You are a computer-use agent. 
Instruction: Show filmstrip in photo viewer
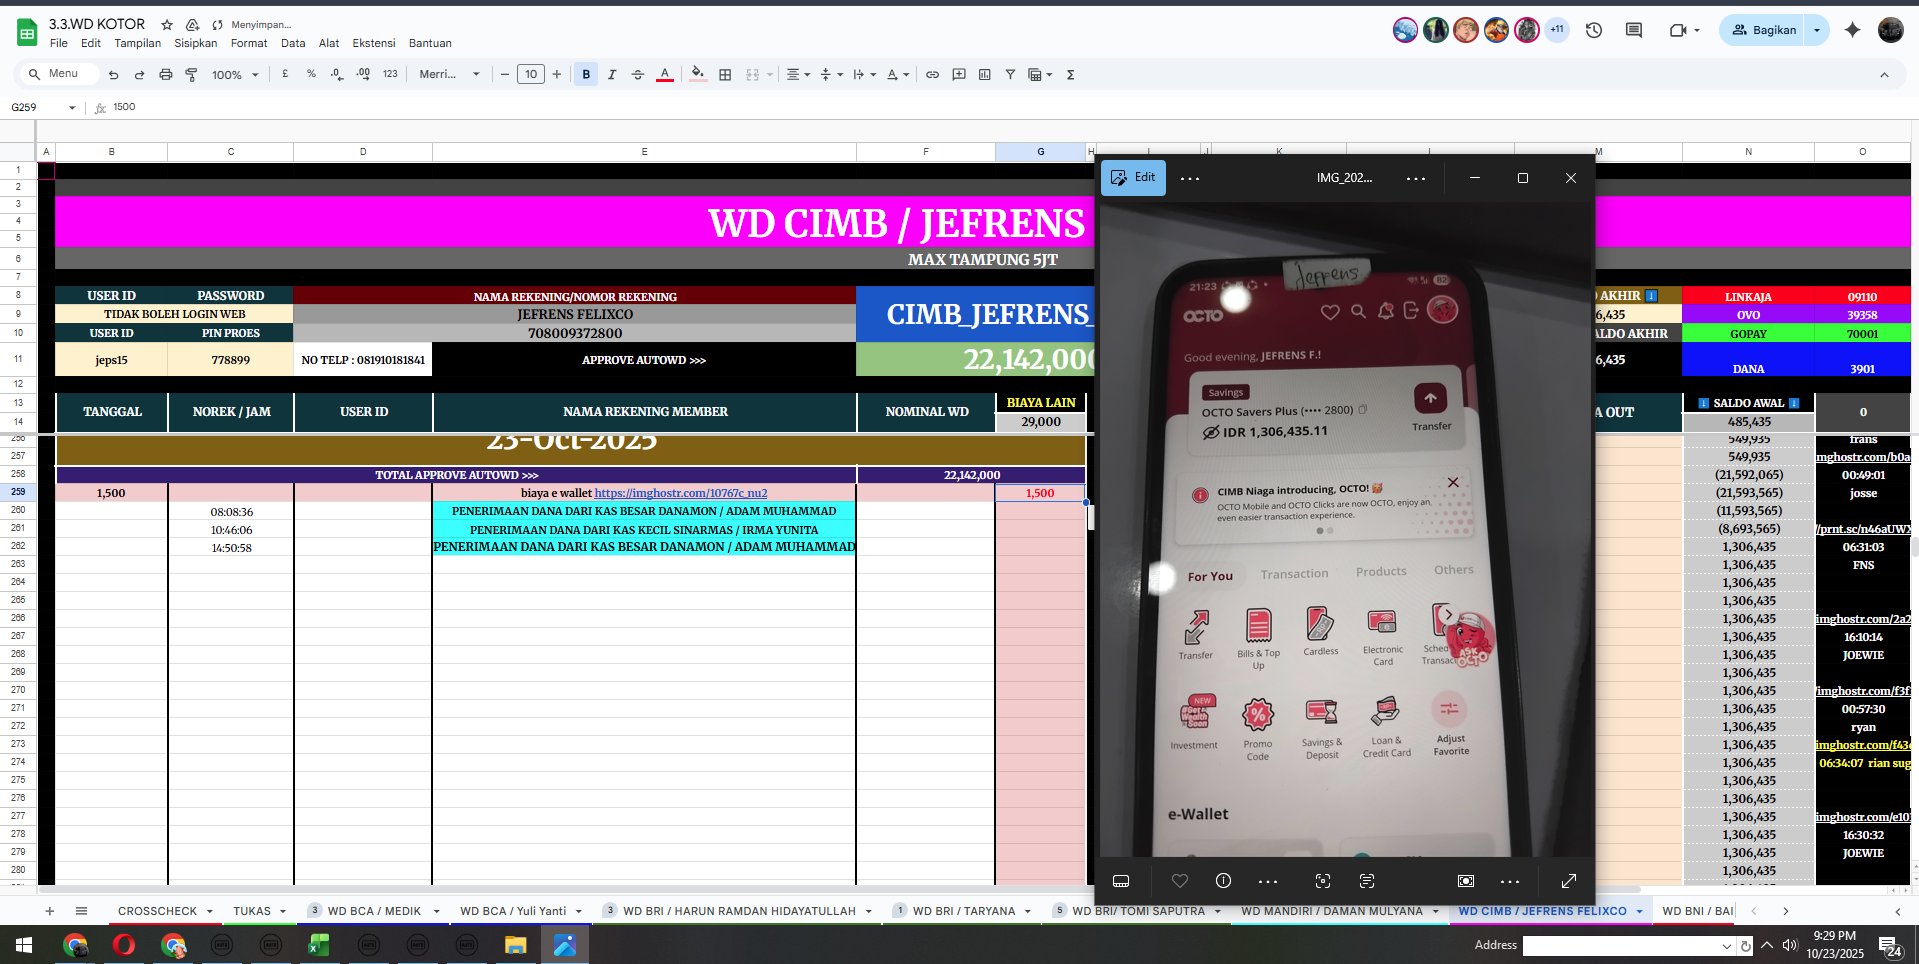tap(1121, 881)
